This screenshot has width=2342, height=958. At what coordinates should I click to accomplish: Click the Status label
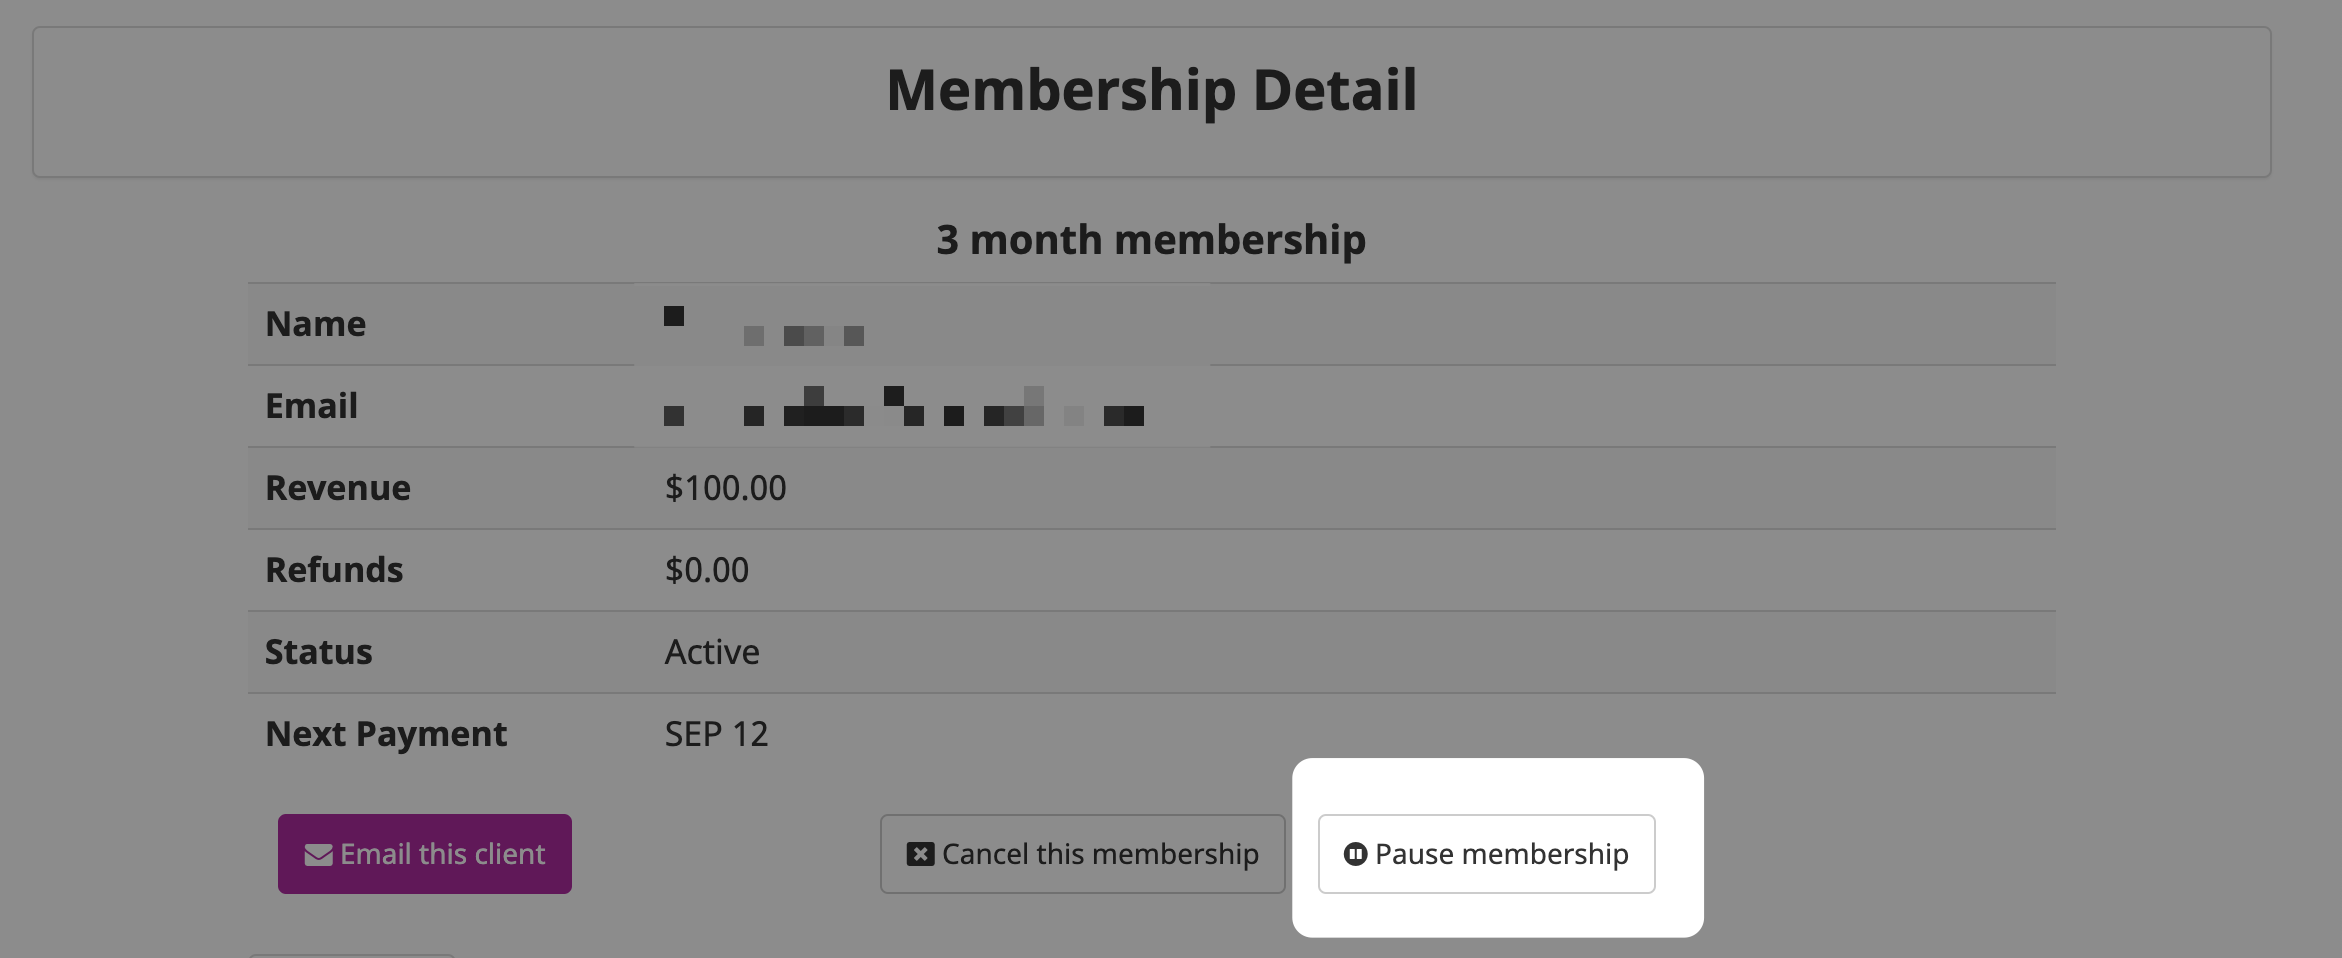[x=318, y=652]
